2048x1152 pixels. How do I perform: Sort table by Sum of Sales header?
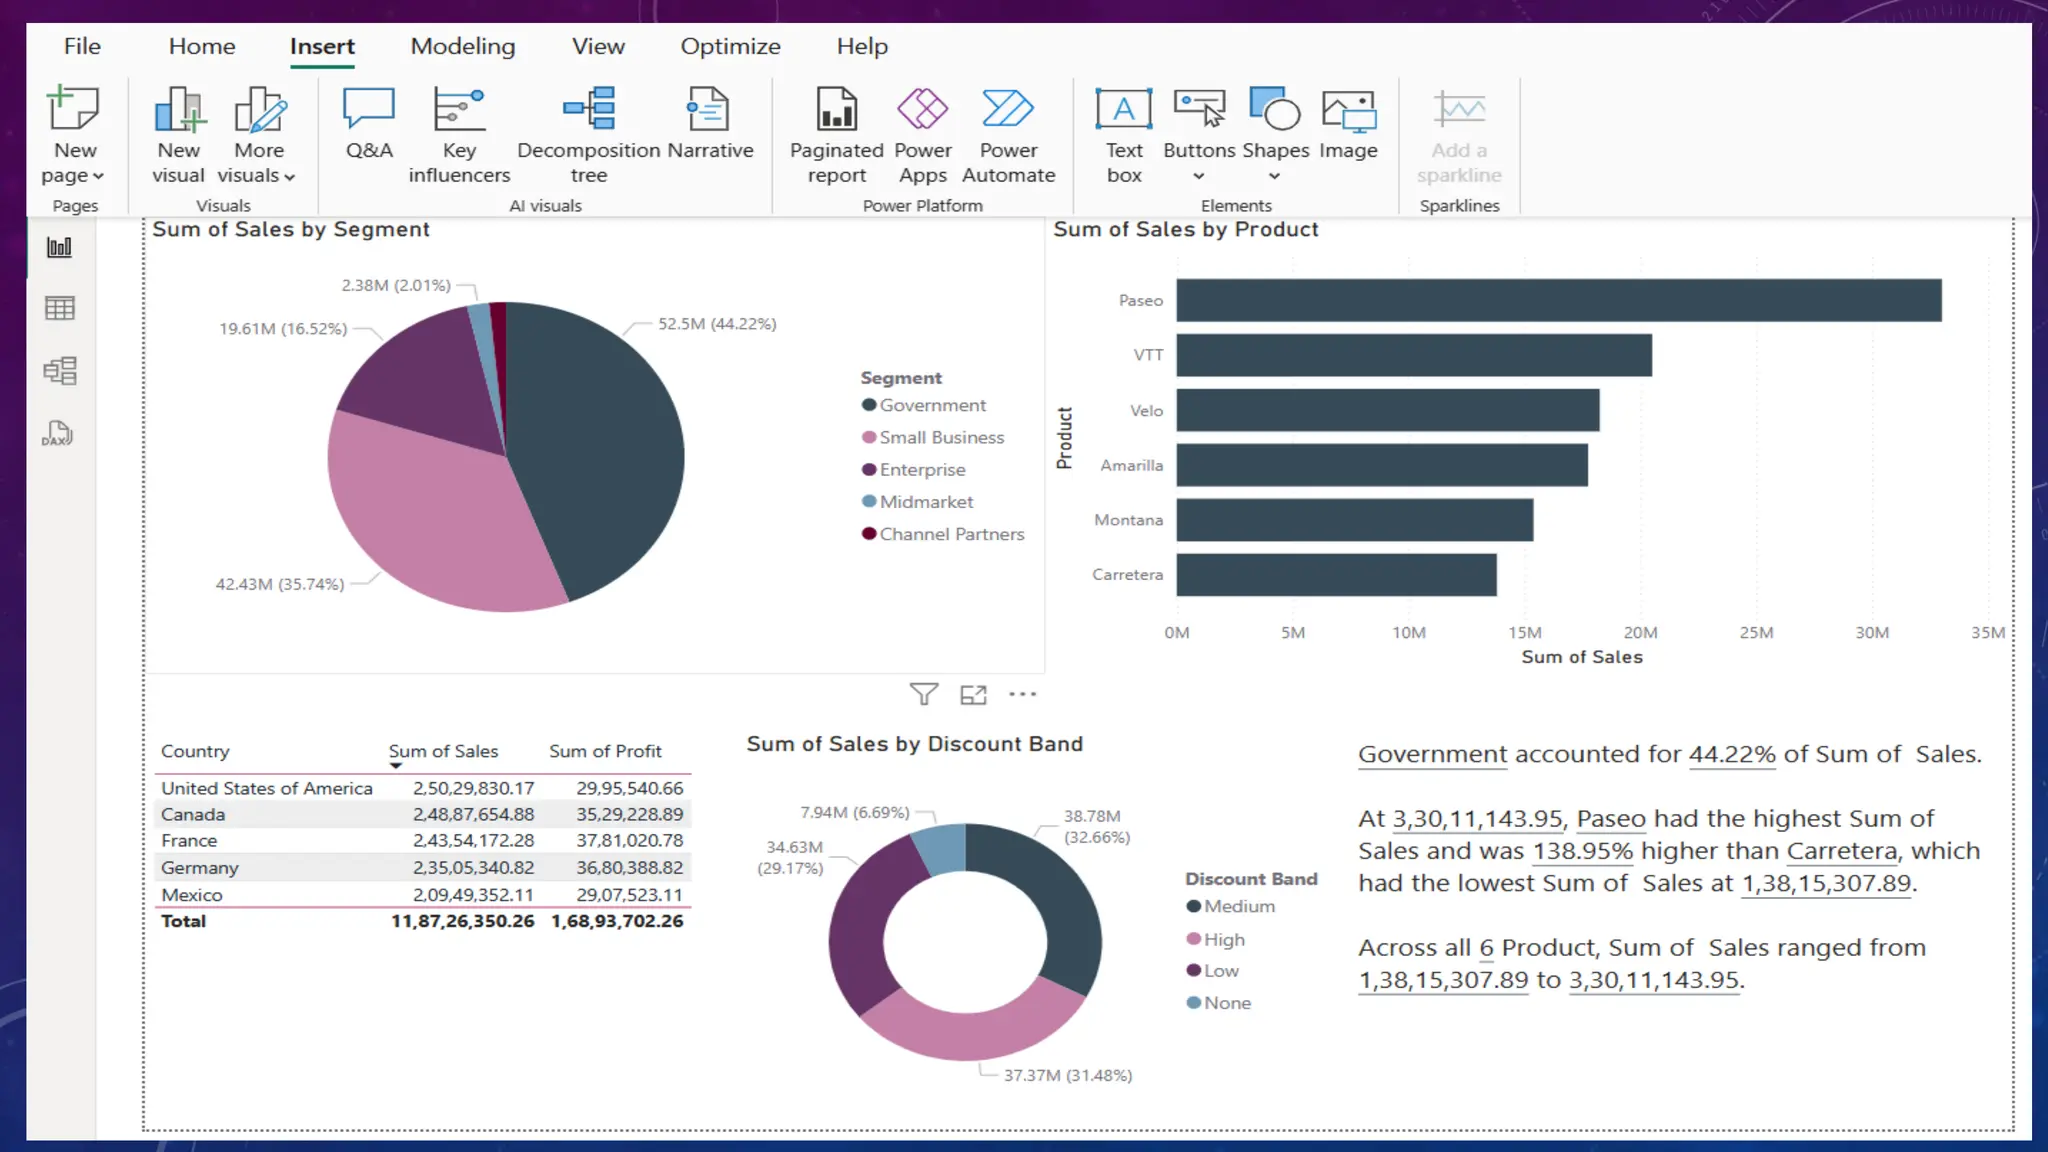[x=443, y=751]
